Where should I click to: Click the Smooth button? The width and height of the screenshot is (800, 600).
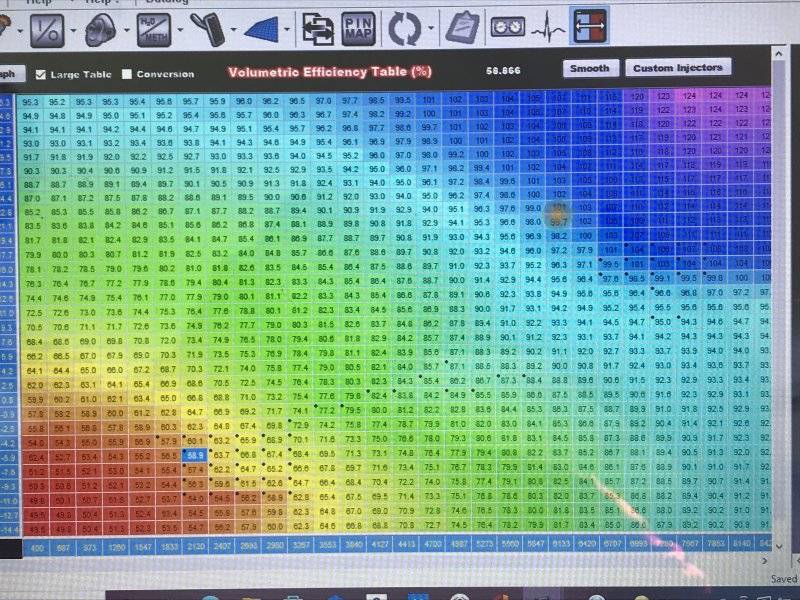pos(590,68)
